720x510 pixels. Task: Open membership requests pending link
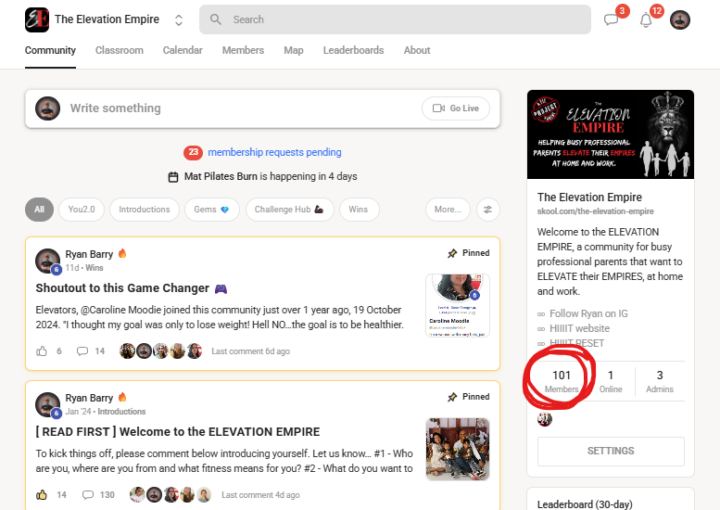point(274,152)
